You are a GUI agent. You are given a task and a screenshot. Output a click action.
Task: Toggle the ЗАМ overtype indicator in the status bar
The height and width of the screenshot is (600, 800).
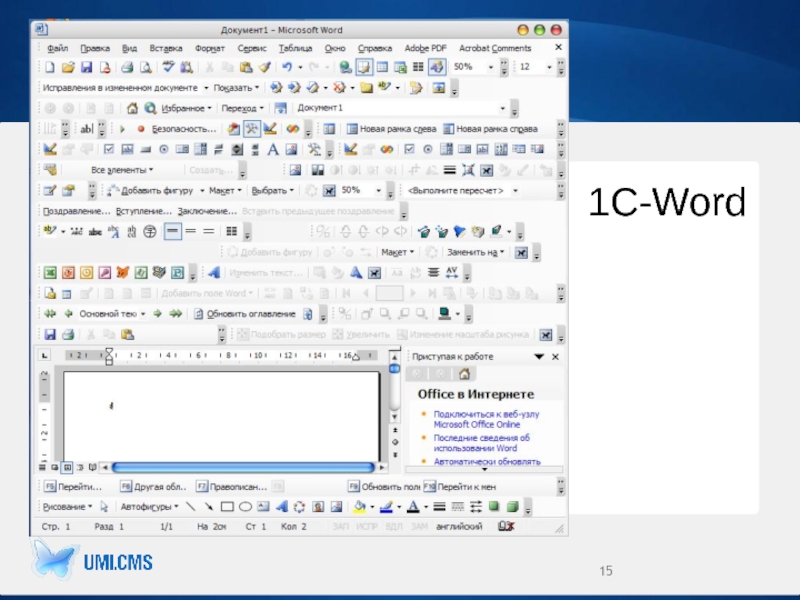coord(419,526)
